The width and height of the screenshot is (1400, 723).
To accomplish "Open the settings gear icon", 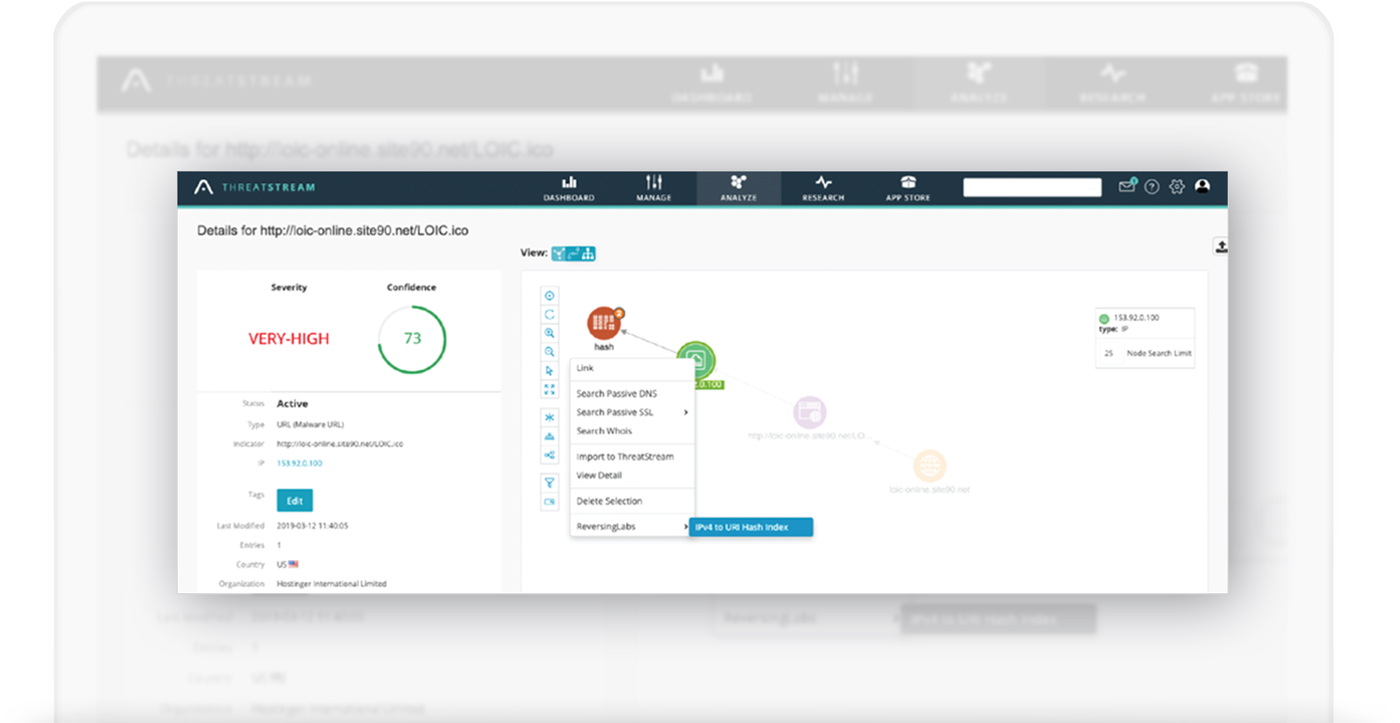I will [1177, 187].
